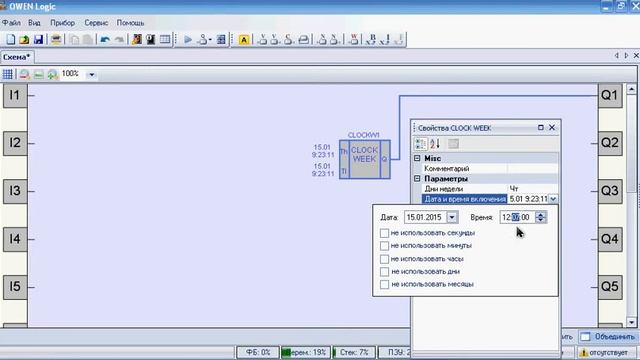This screenshot has height=360, width=640.
Task: Open the variables table icon in the toolbar
Action: (x=165, y=40)
